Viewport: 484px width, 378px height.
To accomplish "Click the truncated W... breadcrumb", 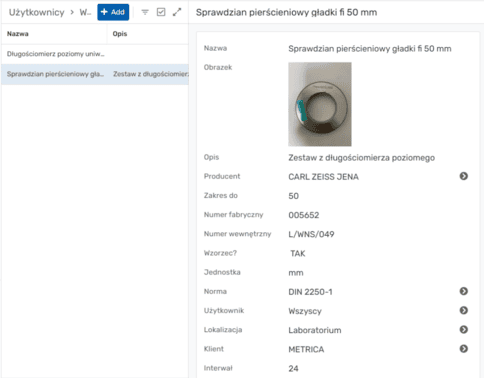I will click(85, 12).
